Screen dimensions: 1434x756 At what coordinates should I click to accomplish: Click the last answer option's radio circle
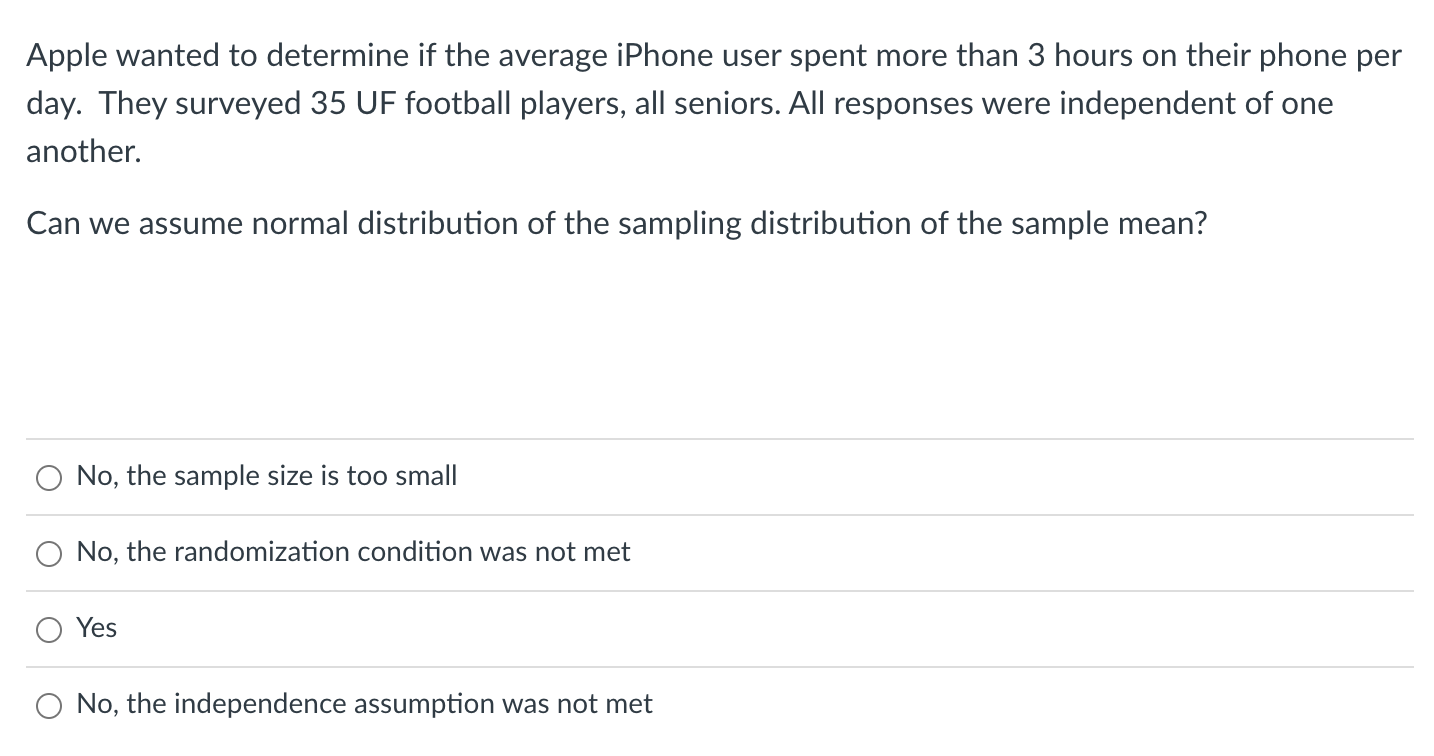[48, 704]
